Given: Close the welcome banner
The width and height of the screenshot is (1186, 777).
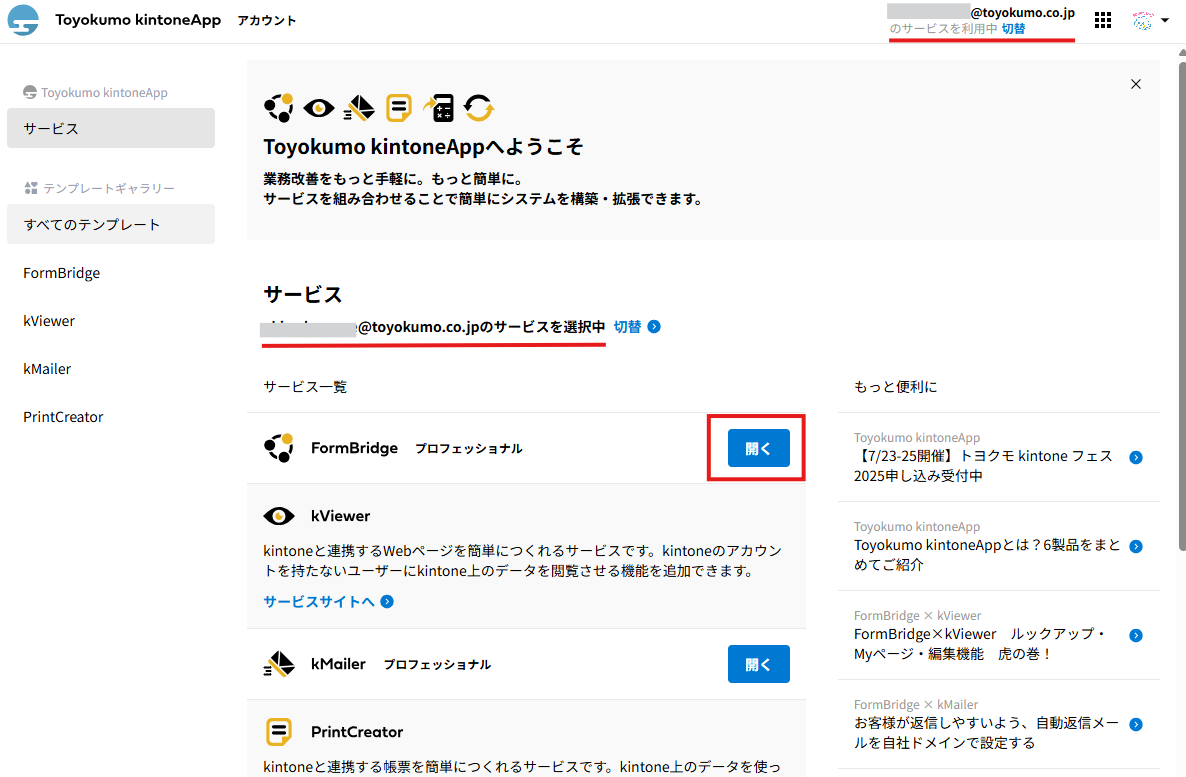Looking at the screenshot, I should (1135, 84).
